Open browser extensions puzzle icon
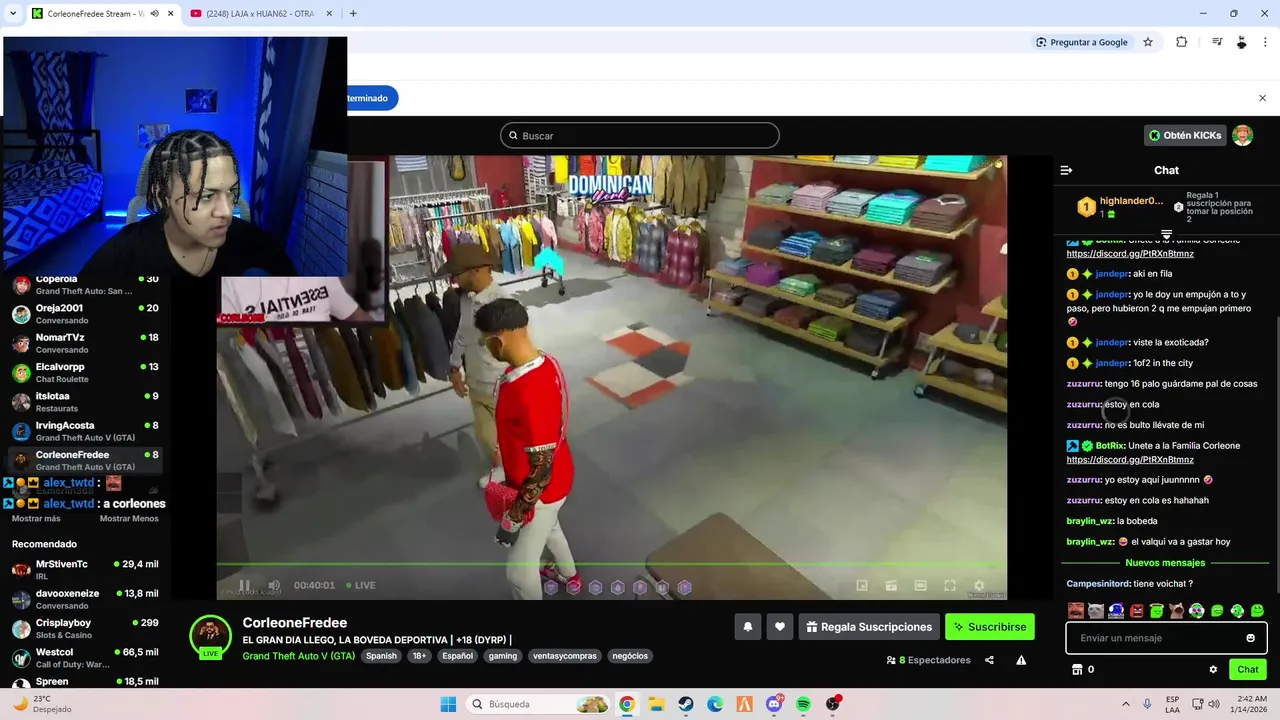Image resolution: width=1280 pixels, height=720 pixels. pos(1182,42)
